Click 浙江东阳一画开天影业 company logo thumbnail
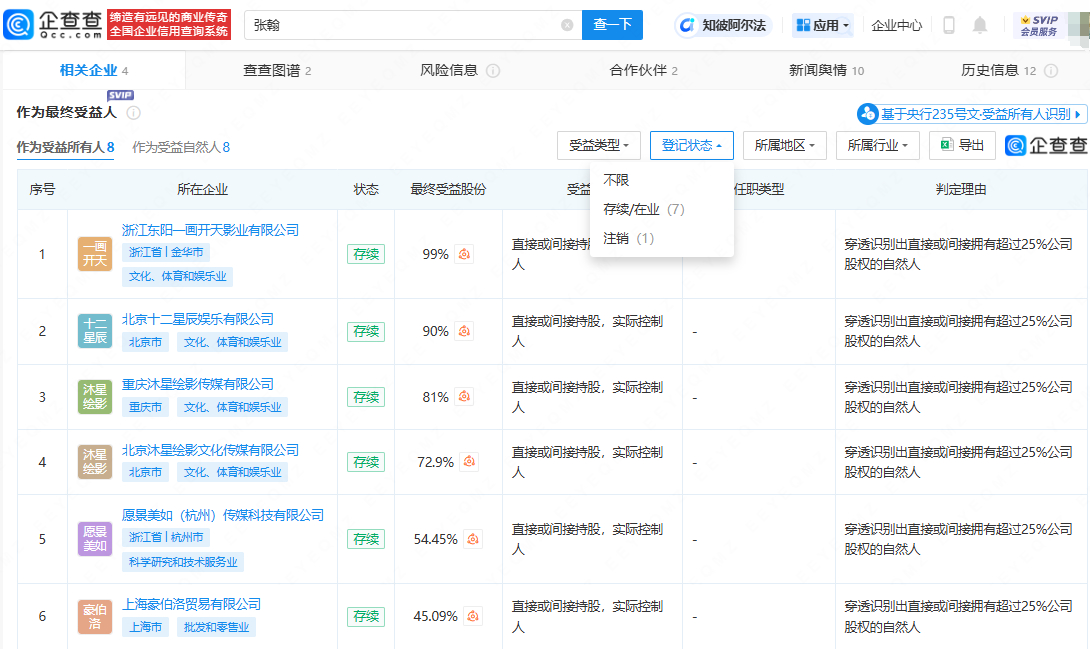 coord(95,254)
